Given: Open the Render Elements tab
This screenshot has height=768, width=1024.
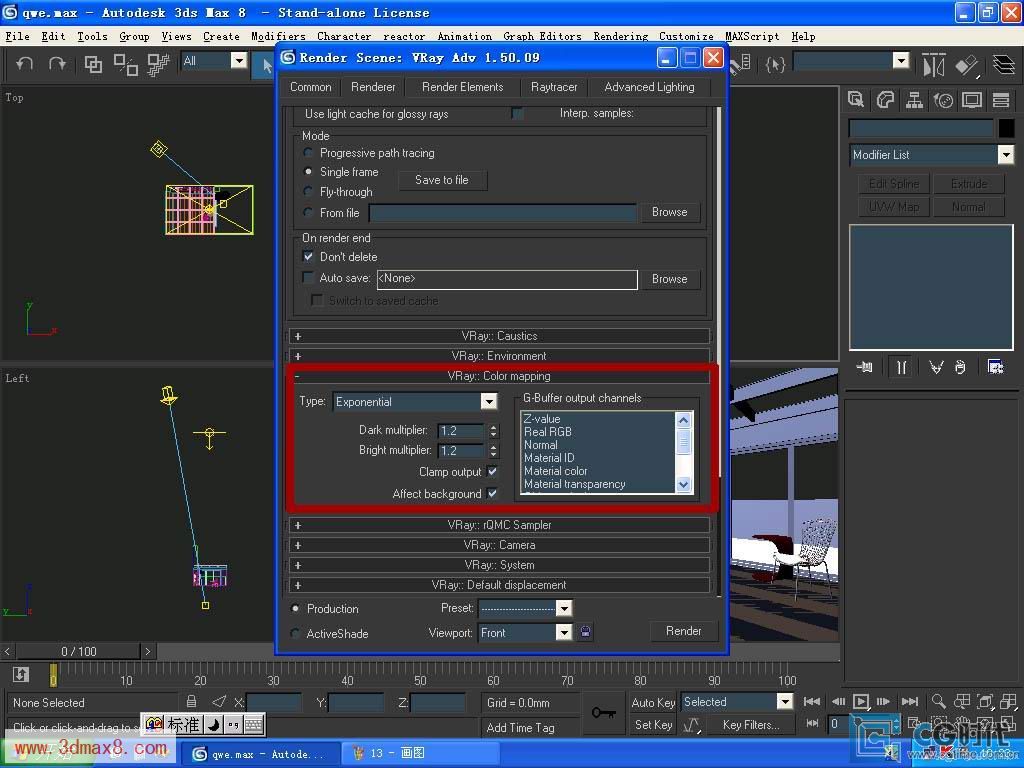Looking at the screenshot, I should [462, 87].
